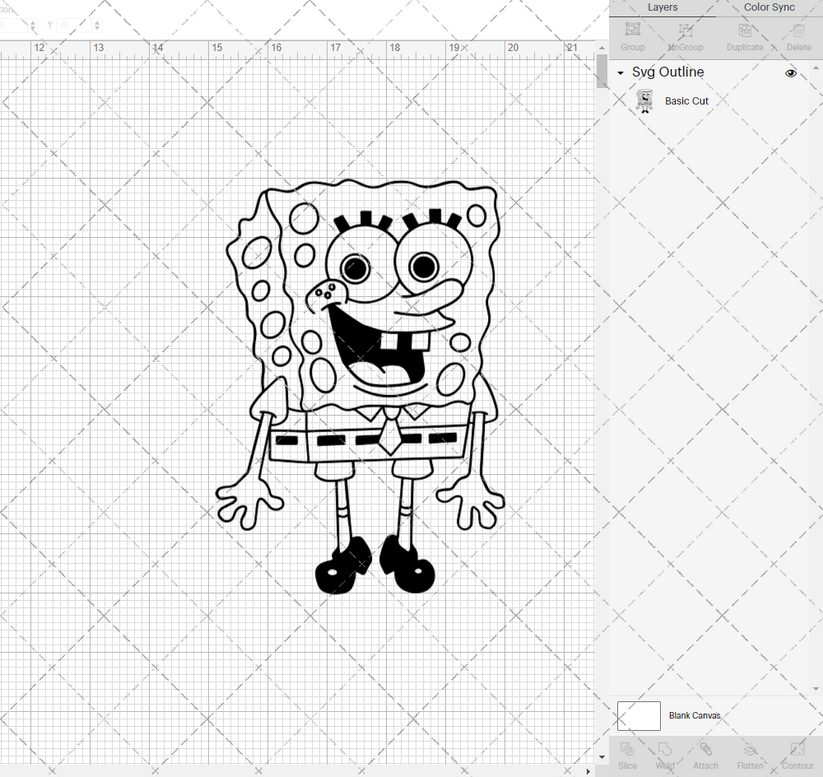
Task: Delete the selected layer
Action: coord(797,38)
